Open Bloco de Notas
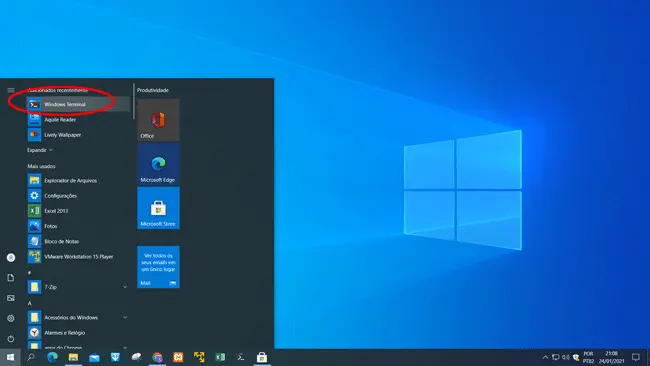This screenshot has height=366, width=650. (79, 241)
